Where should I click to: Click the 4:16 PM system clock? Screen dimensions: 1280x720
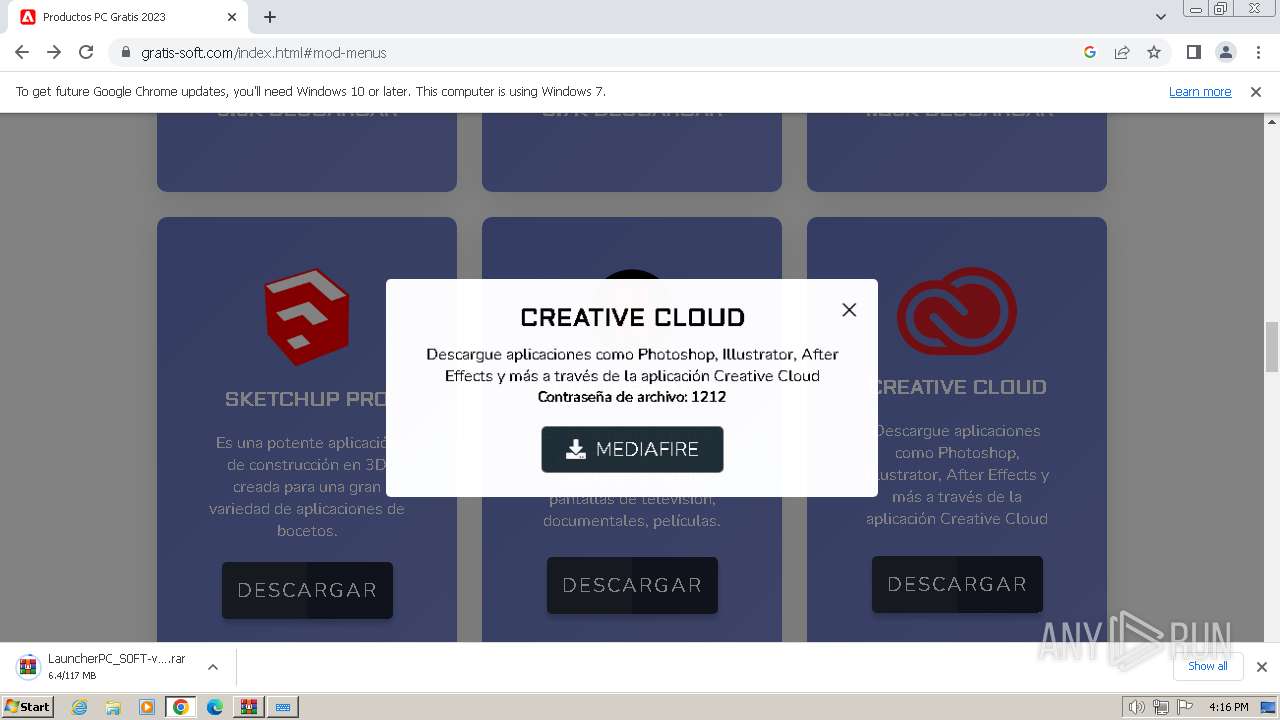[1228, 707]
